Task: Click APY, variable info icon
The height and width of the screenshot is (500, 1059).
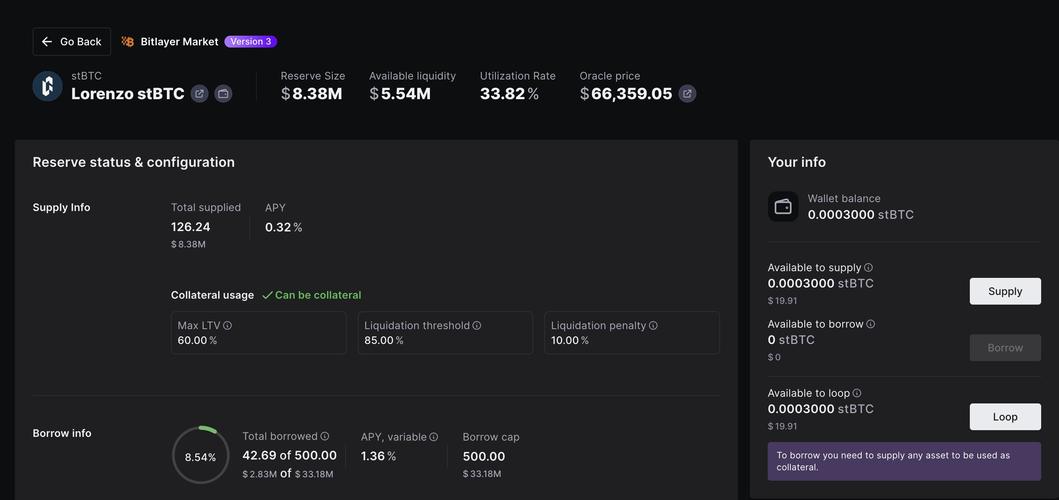Action: pyautogui.click(x=434, y=437)
